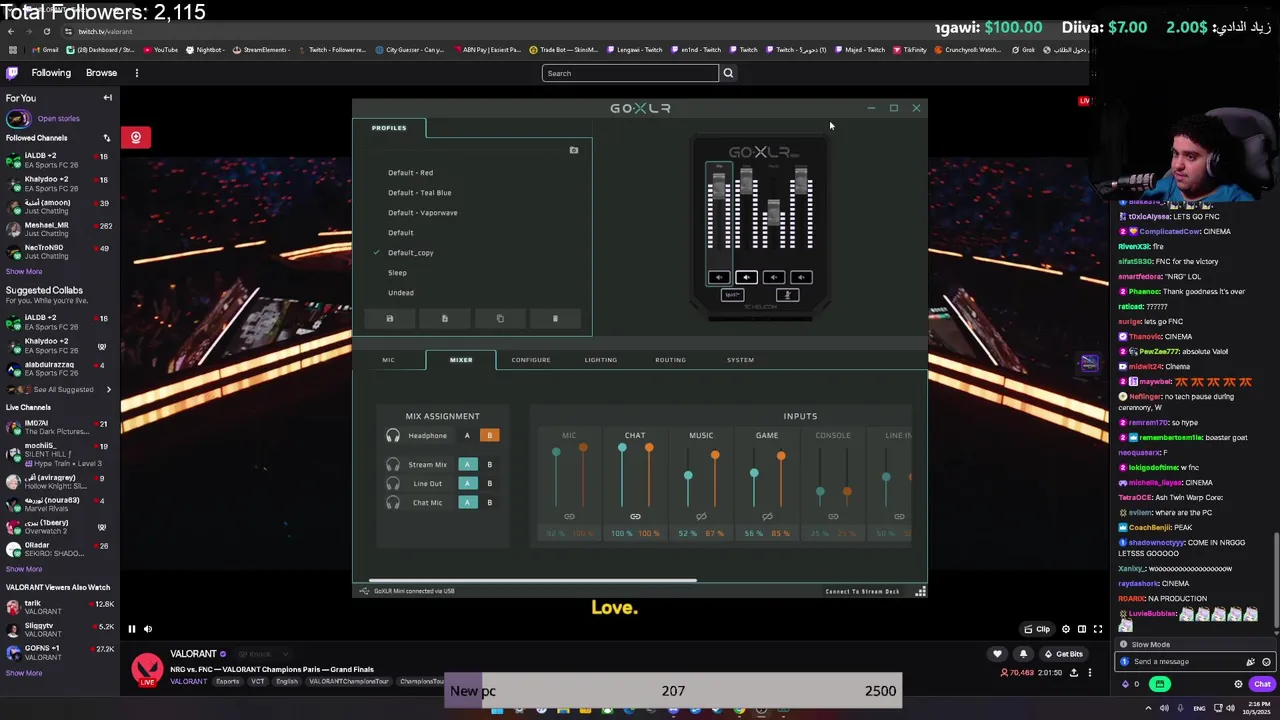Toggle the unlinked icon under MUSIC faders
The image size is (1280, 720).
(x=701, y=516)
